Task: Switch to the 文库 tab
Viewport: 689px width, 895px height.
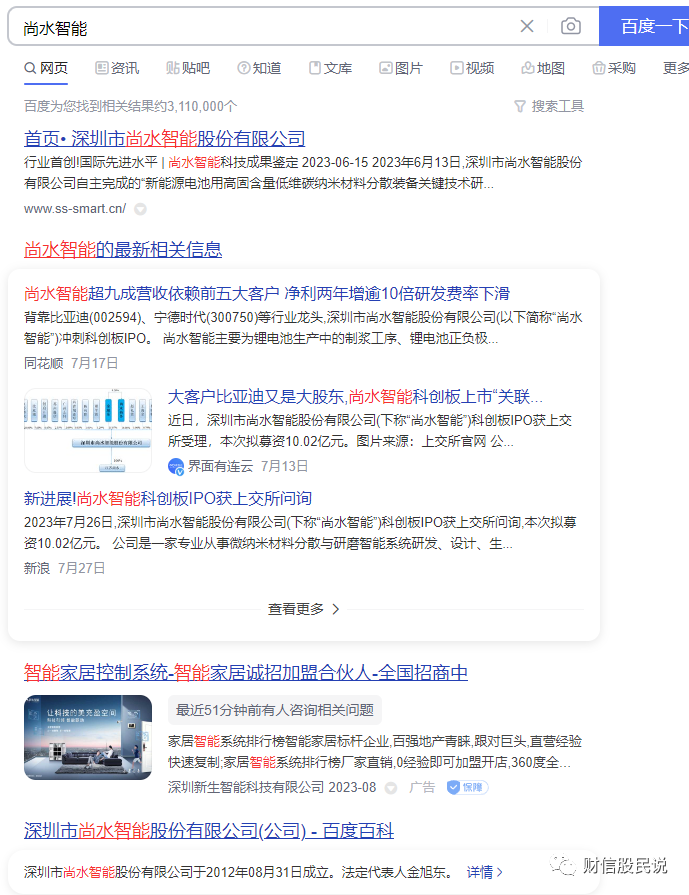Action: coord(330,68)
